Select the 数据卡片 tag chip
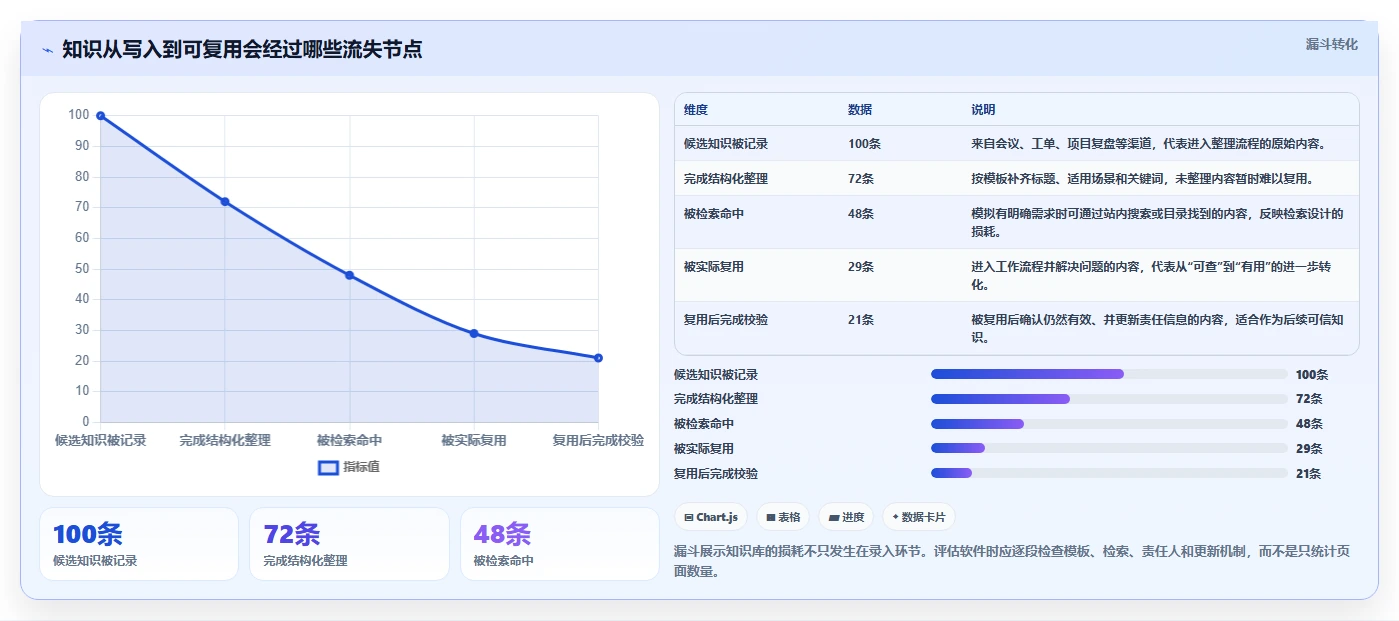 [919, 517]
